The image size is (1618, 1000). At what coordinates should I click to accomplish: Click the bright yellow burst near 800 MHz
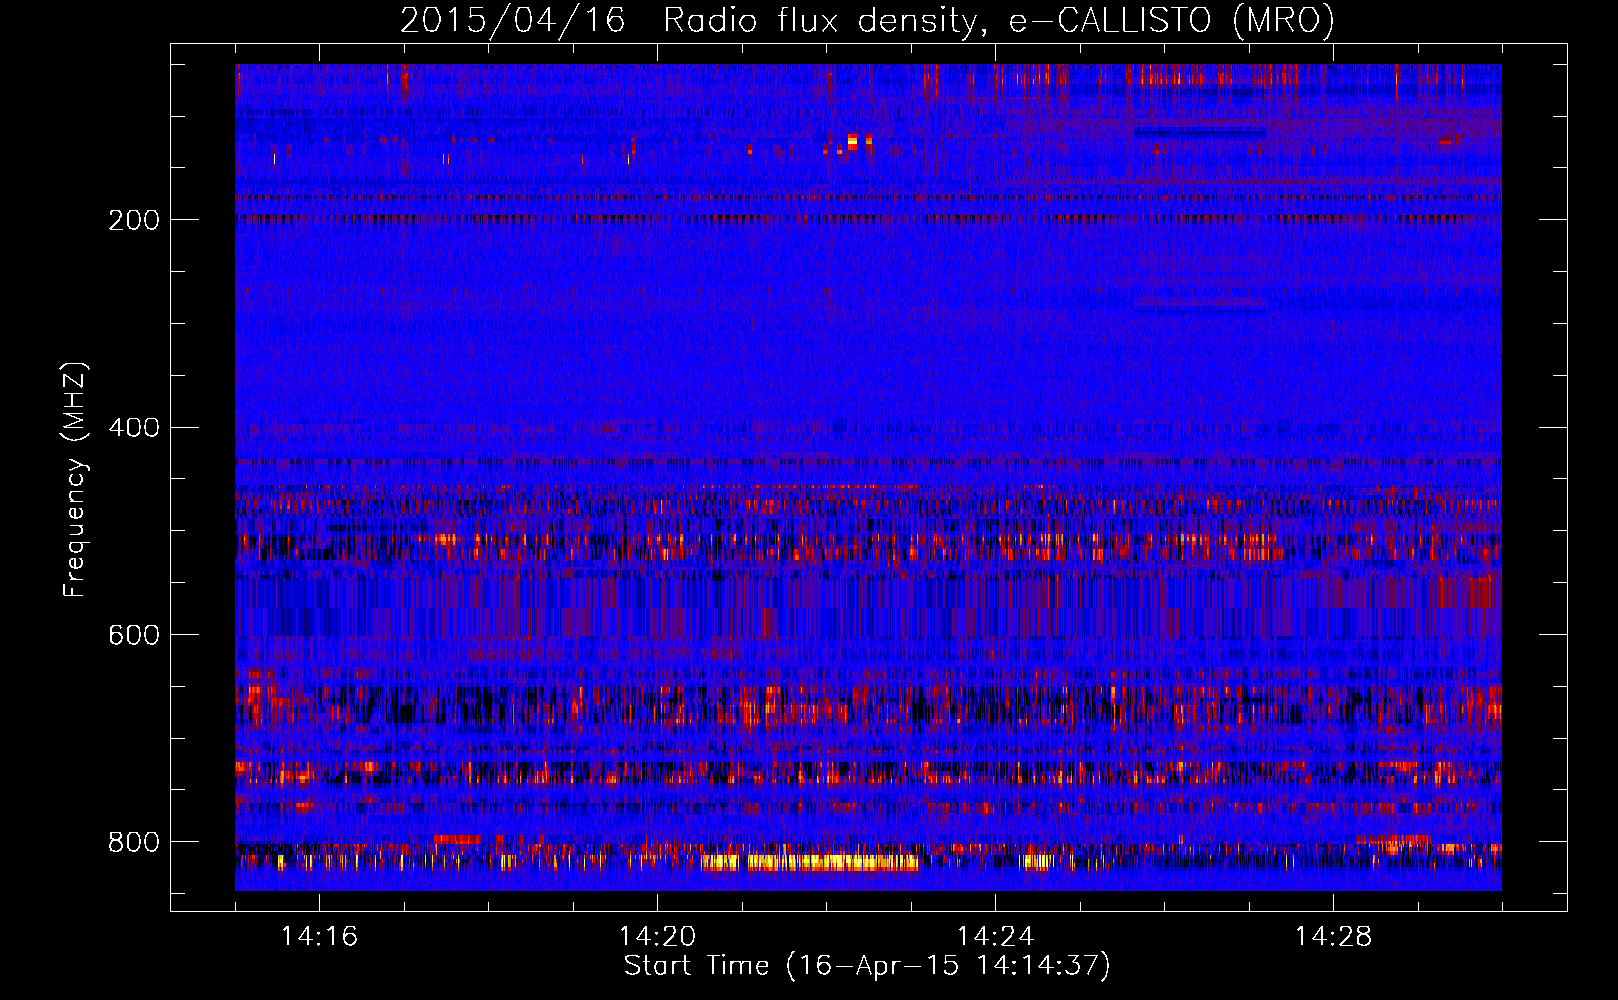[810, 862]
